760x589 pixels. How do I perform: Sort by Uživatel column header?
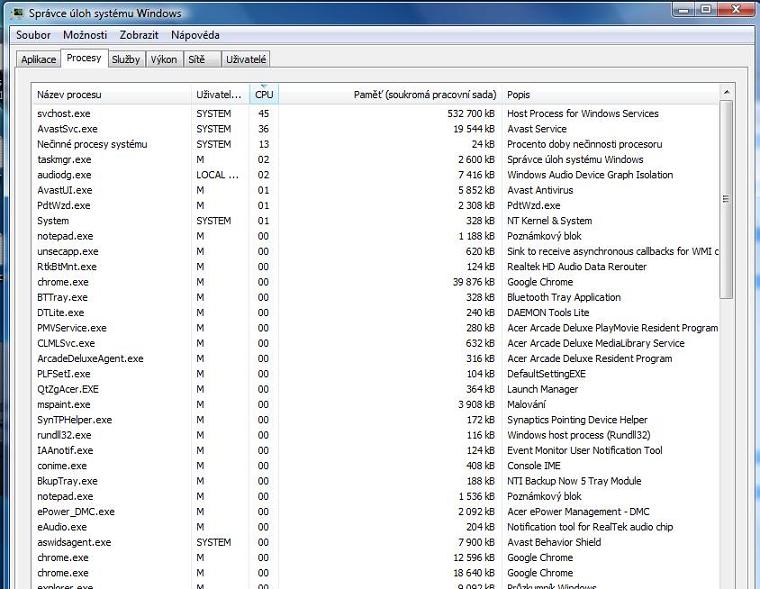coord(221,95)
